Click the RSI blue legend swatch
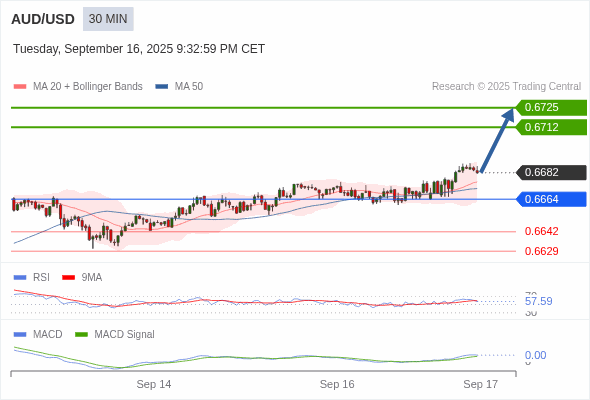The image size is (590, 400). [20, 278]
